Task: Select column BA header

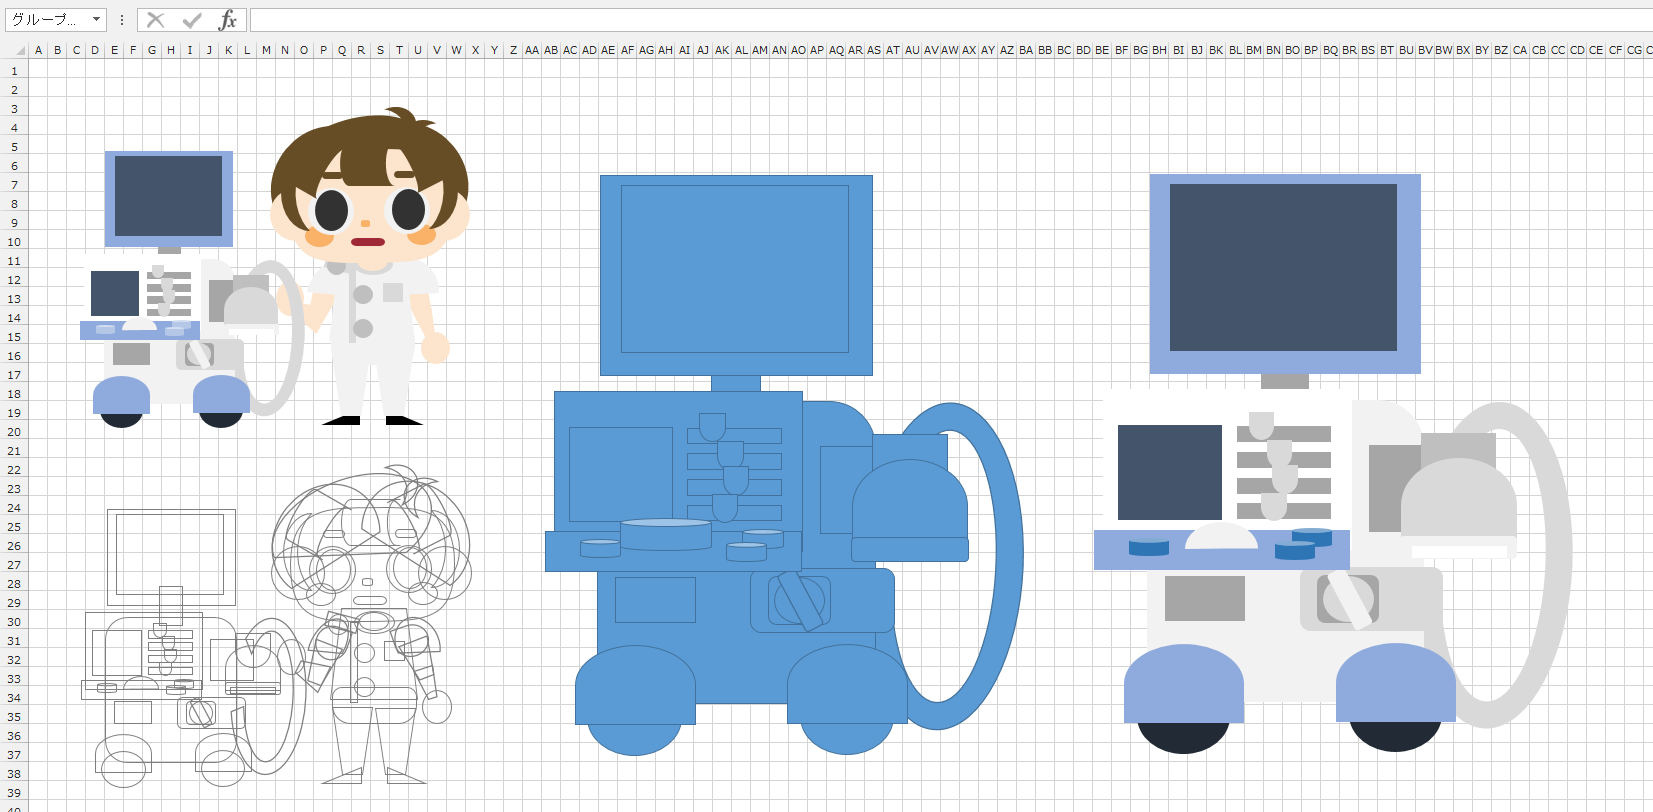Action: click(1026, 50)
